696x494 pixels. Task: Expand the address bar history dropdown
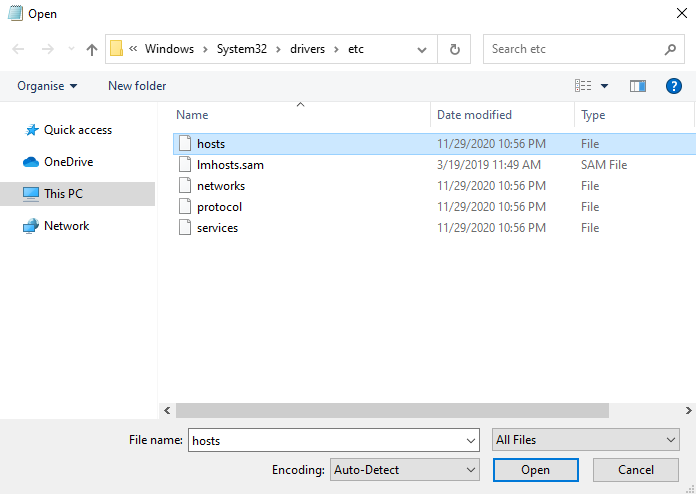[422, 49]
